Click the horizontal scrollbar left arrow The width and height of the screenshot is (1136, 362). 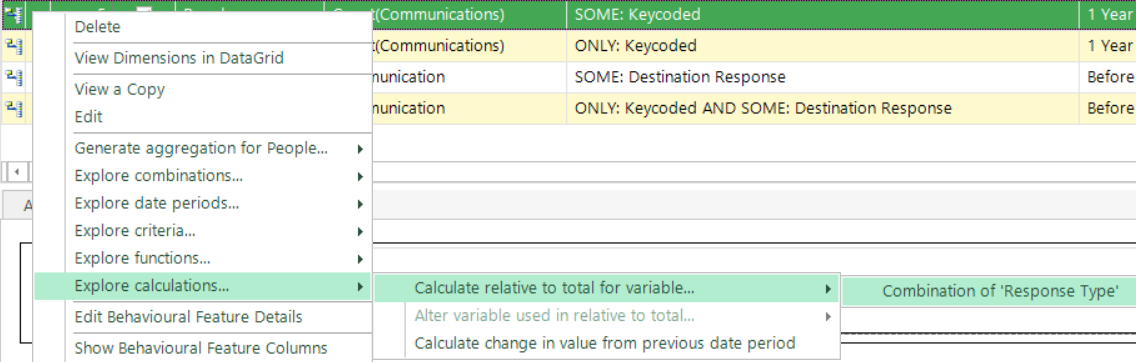17,172
